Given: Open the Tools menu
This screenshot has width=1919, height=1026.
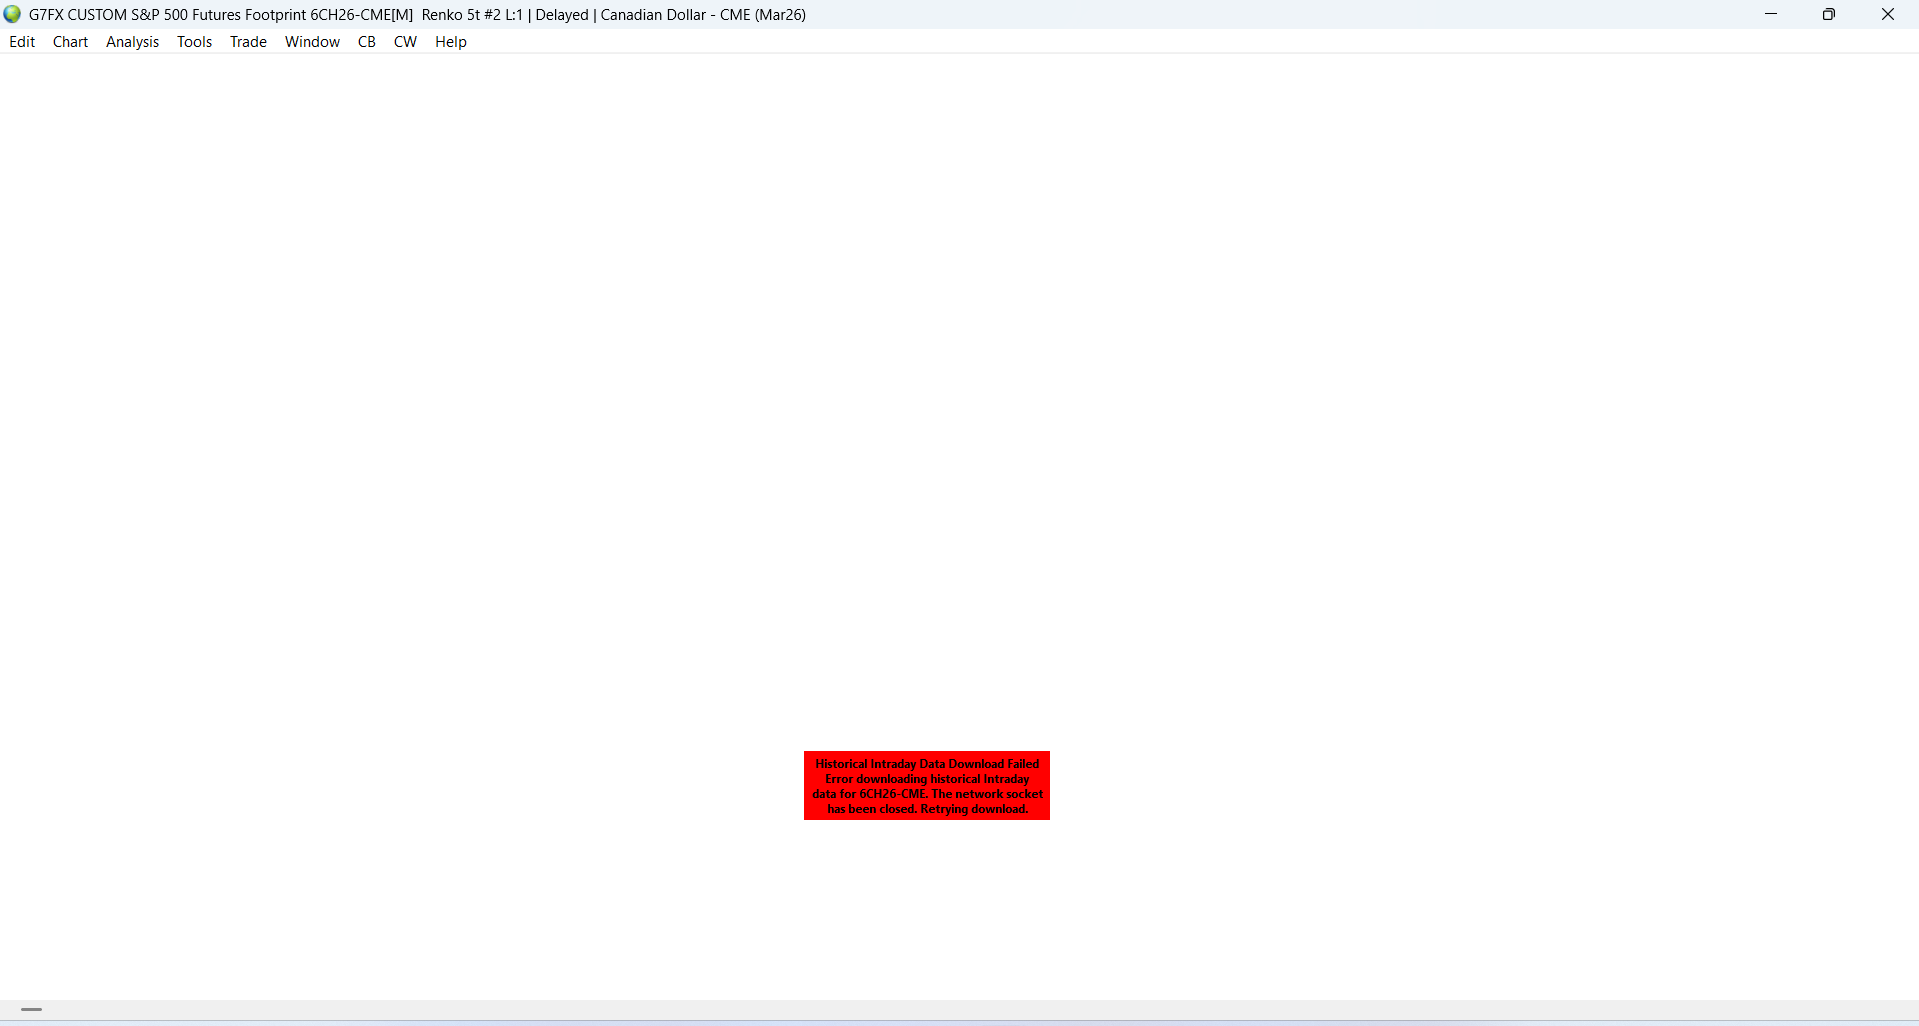Looking at the screenshot, I should coord(195,42).
